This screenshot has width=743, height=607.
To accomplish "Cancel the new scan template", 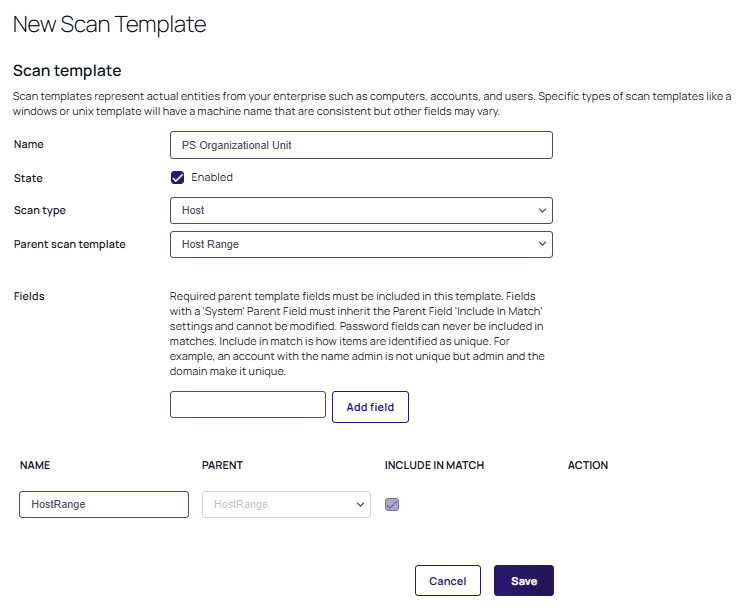I will [x=447, y=581].
